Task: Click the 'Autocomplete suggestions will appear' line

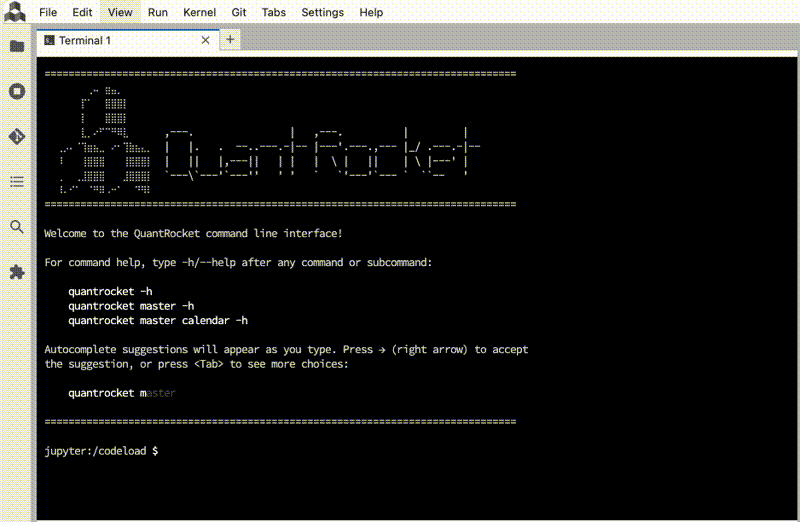Action: pos(286,350)
